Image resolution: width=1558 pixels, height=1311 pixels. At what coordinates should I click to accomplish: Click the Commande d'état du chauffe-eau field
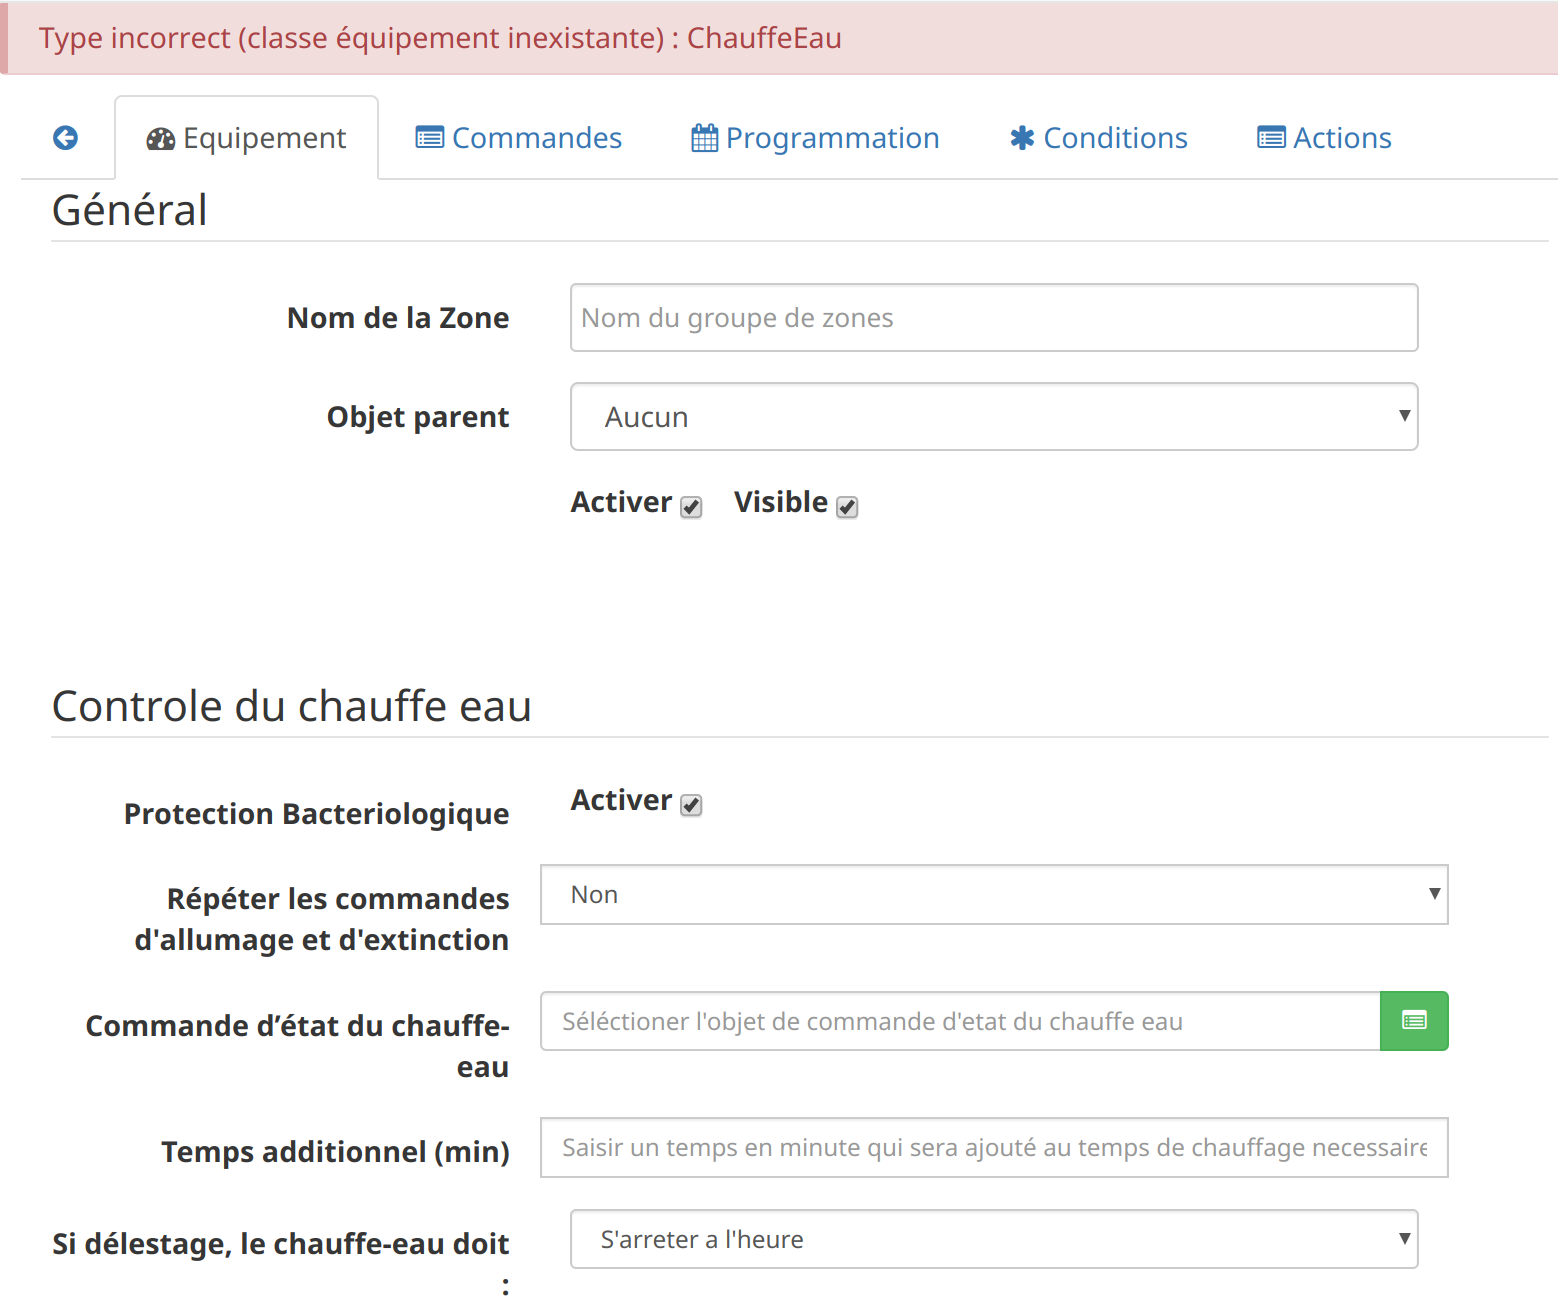(960, 1021)
